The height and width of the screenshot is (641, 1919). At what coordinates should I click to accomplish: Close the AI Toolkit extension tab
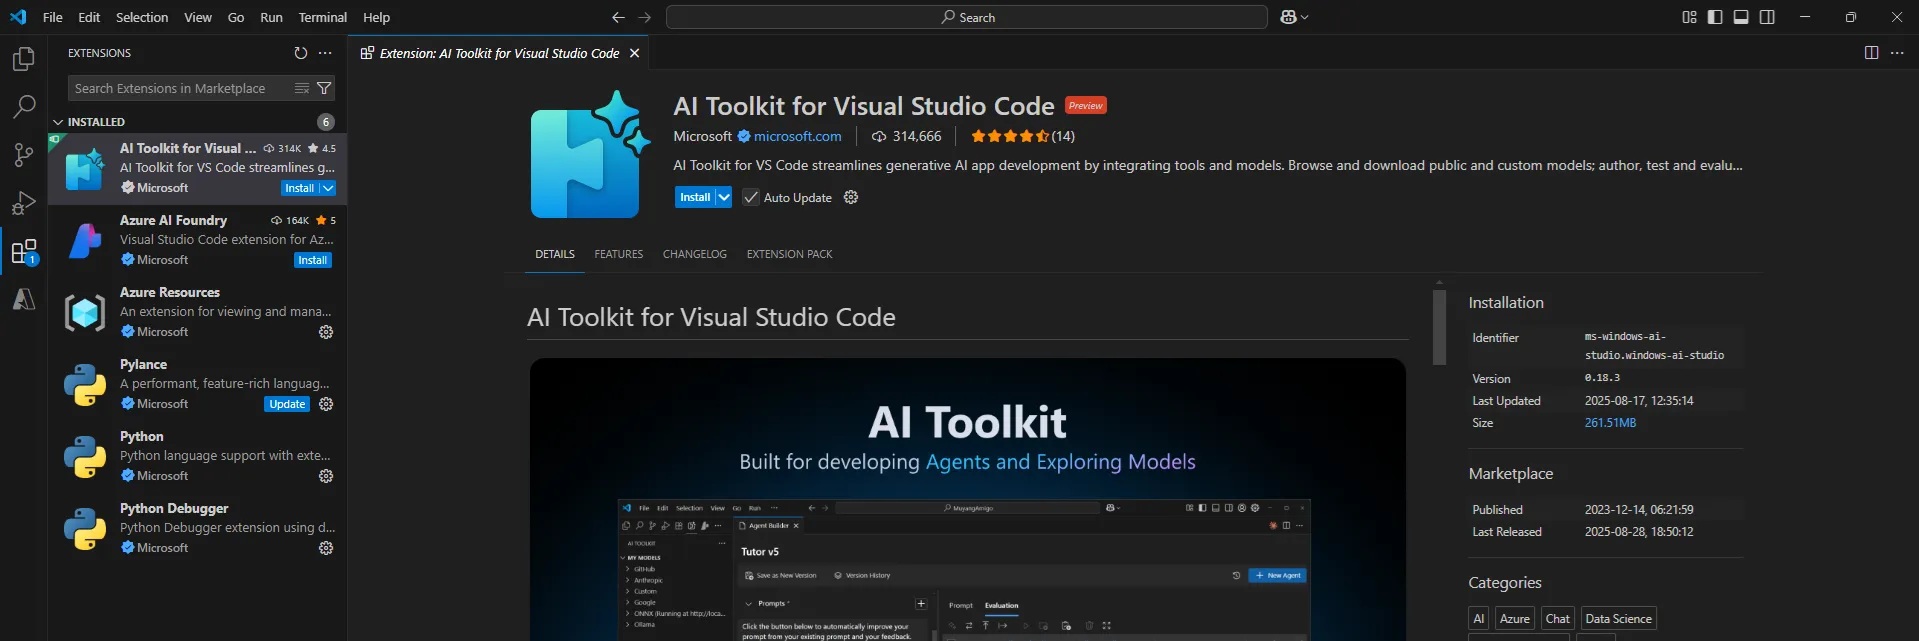634,53
